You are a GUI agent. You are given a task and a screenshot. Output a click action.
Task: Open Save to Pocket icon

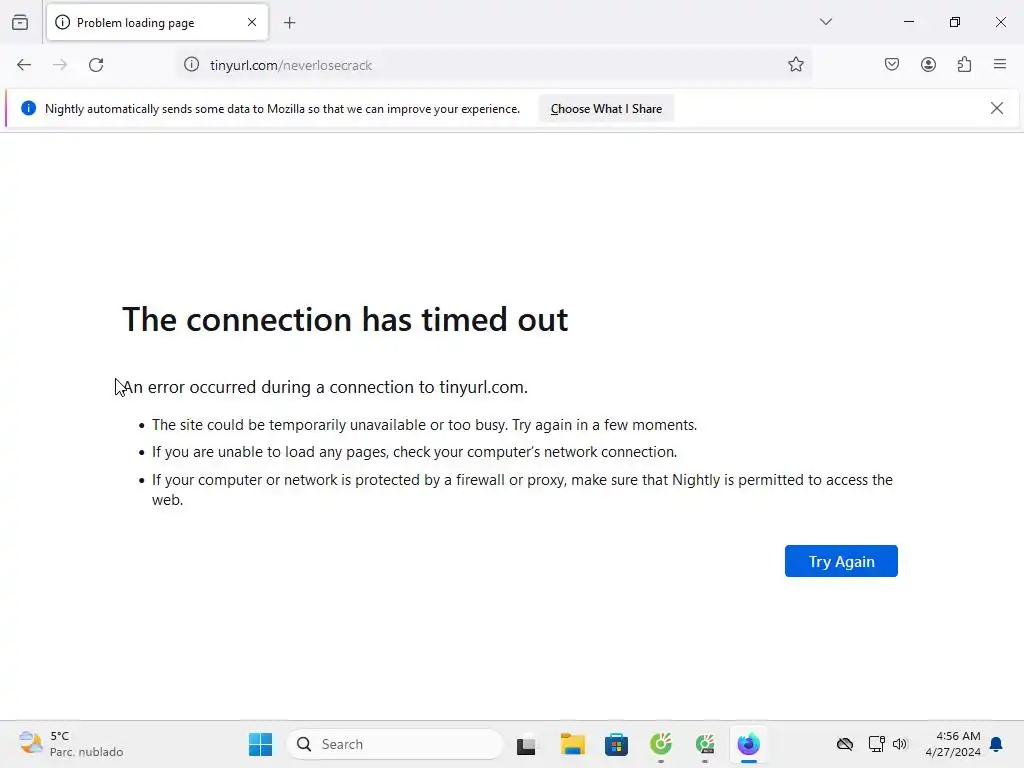tap(892, 65)
